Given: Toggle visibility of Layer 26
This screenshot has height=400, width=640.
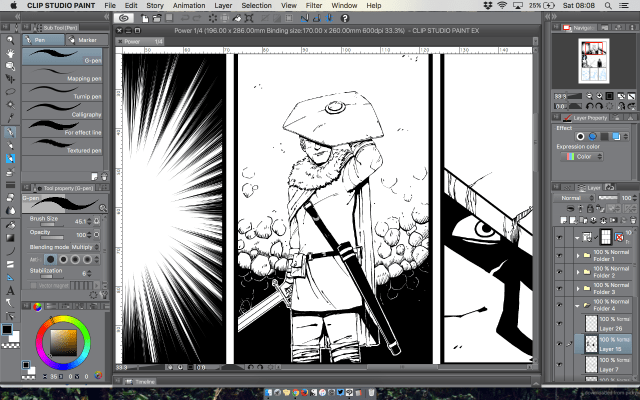Looking at the screenshot, I should [x=558, y=326].
